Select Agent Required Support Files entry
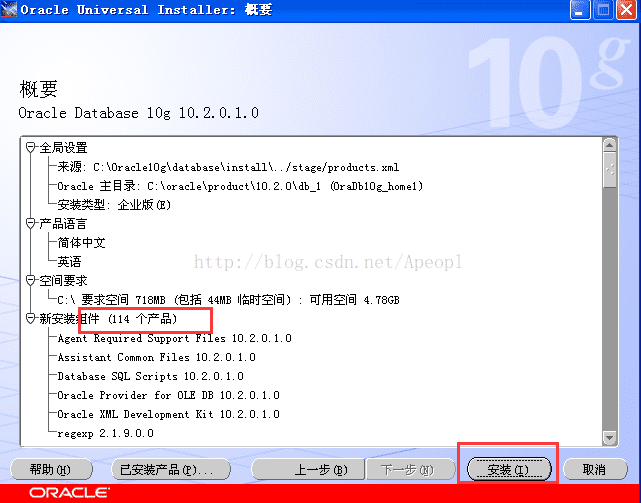Viewport: 641px width, 503px height. click(175, 338)
